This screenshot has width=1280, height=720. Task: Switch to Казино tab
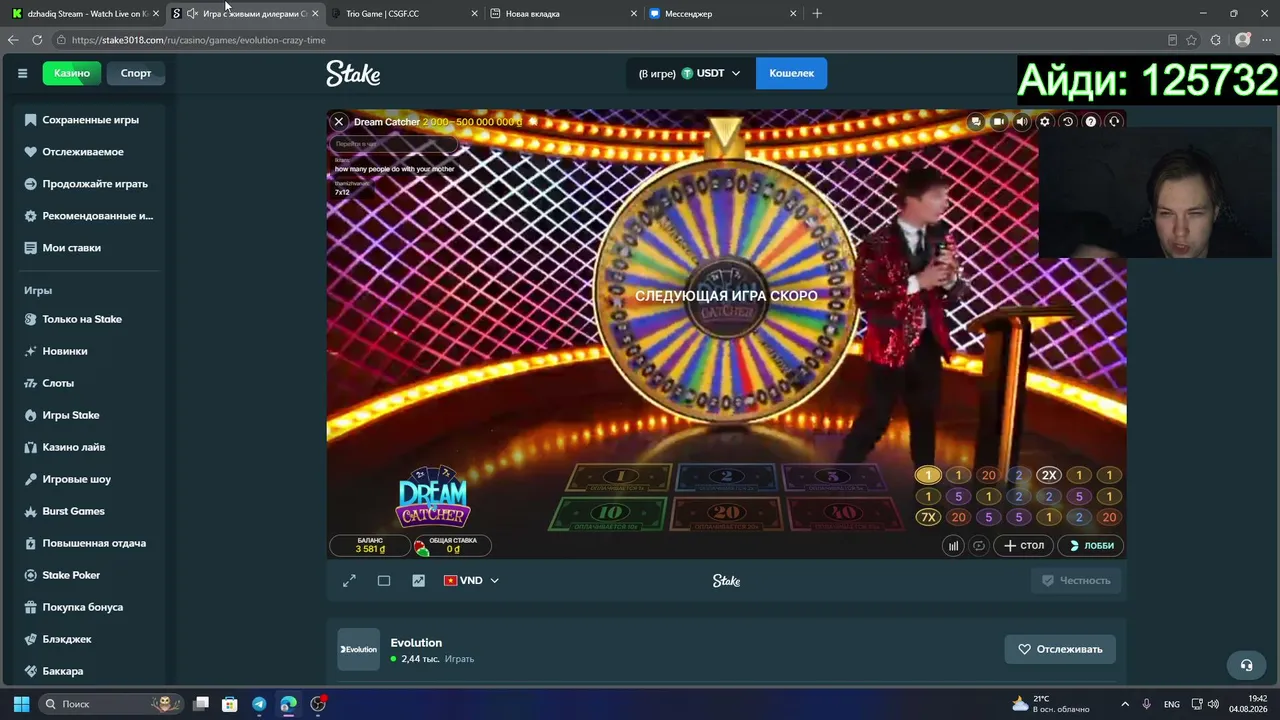point(72,73)
